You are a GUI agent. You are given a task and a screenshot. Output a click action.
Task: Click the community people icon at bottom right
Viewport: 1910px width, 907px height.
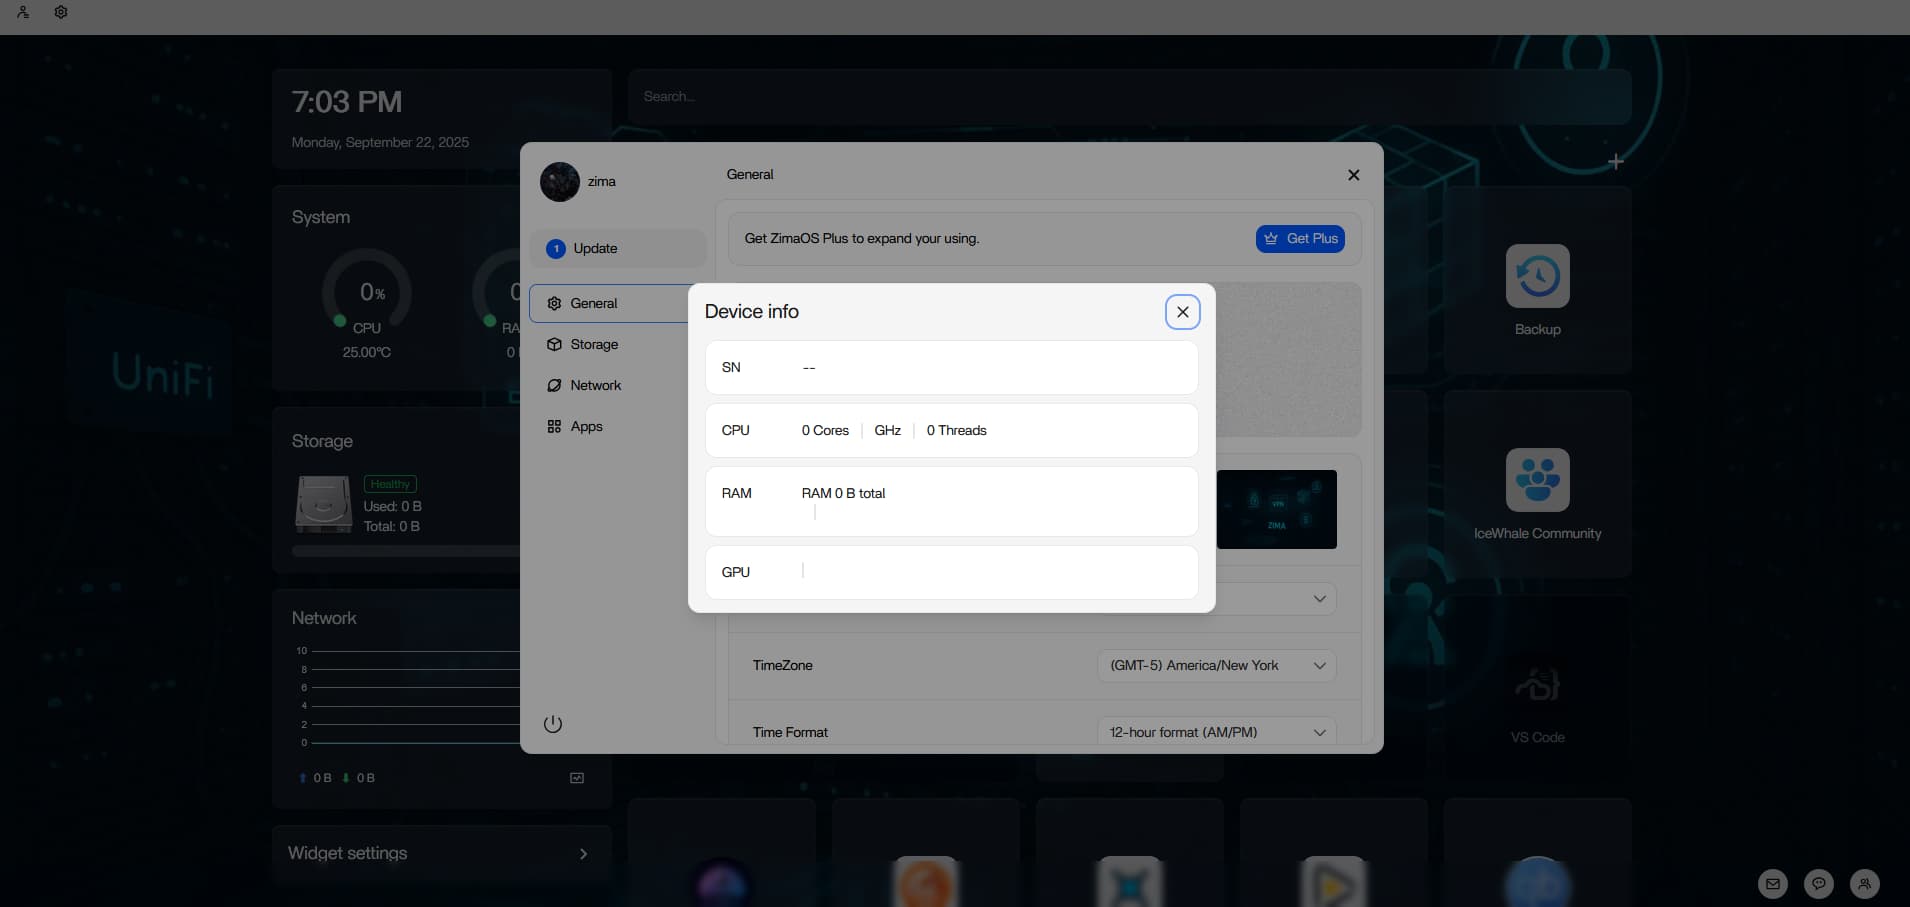coord(1865,884)
